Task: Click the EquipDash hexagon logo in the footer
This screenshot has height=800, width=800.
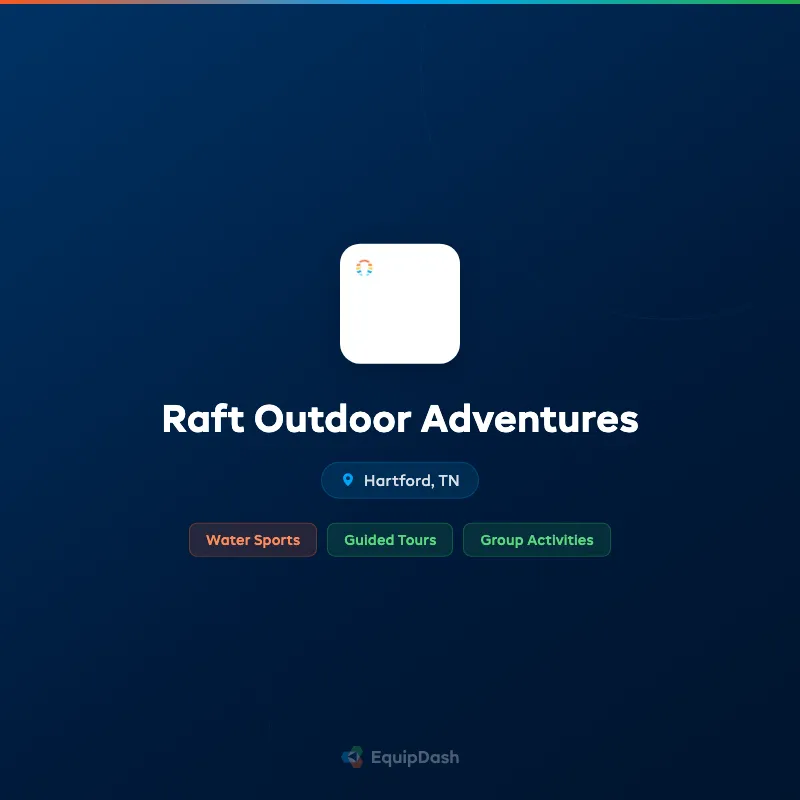Action: point(352,757)
